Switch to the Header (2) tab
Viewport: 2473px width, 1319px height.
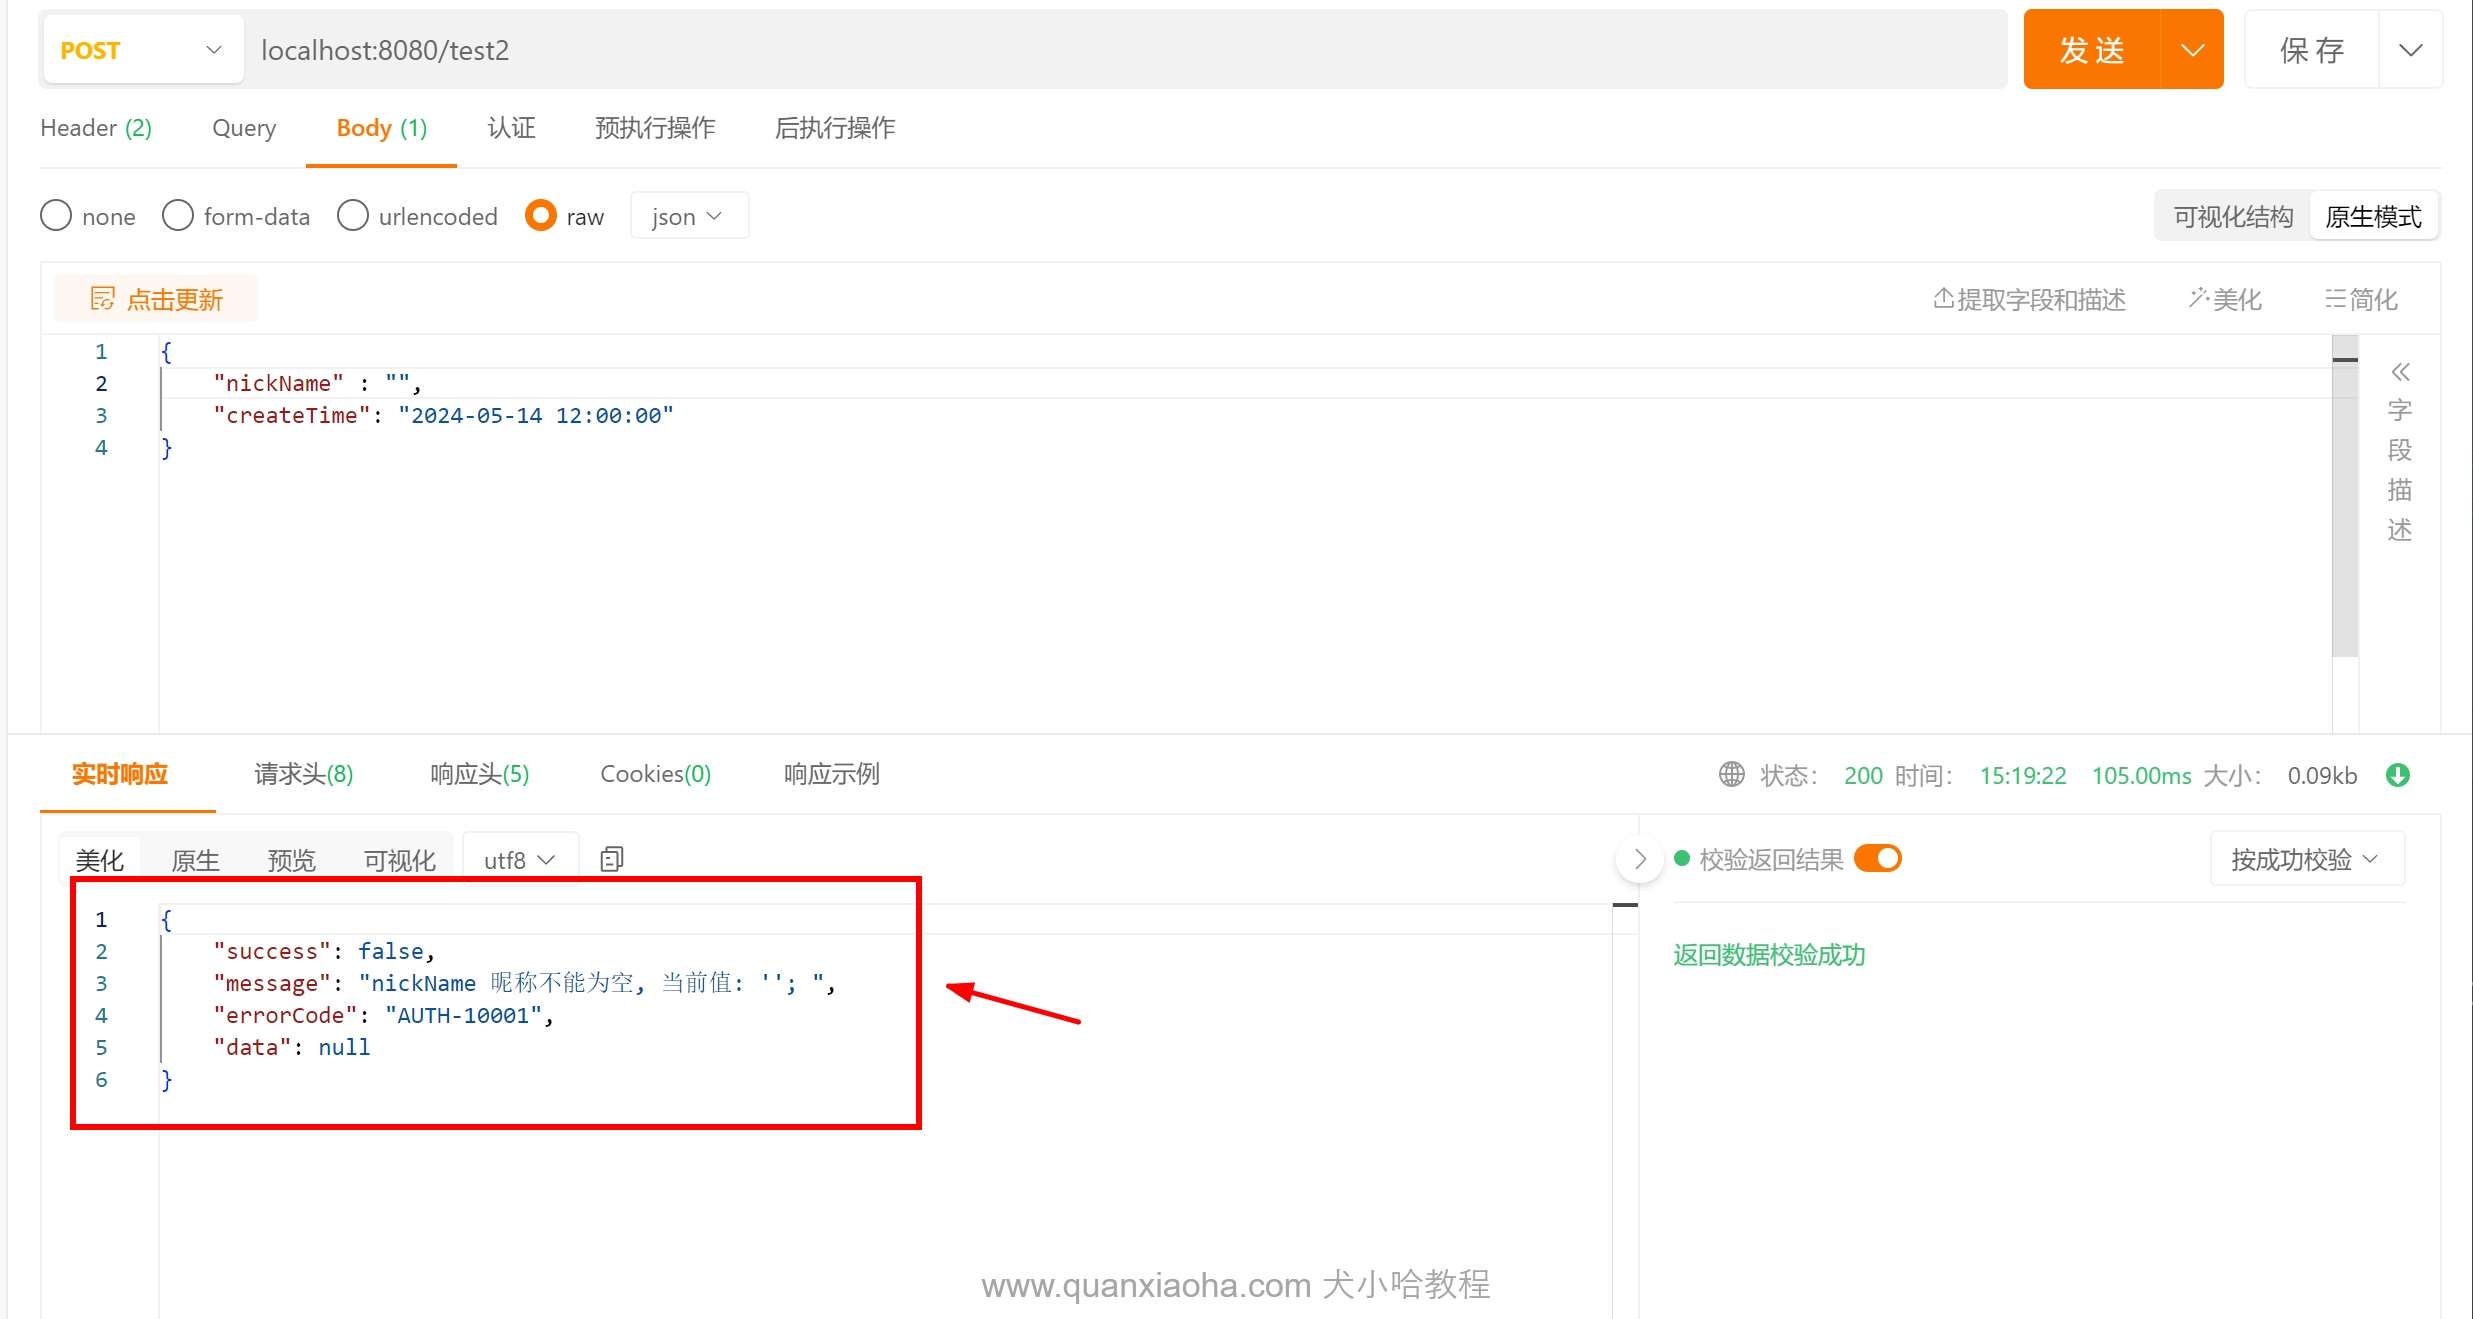pyautogui.click(x=96, y=128)
